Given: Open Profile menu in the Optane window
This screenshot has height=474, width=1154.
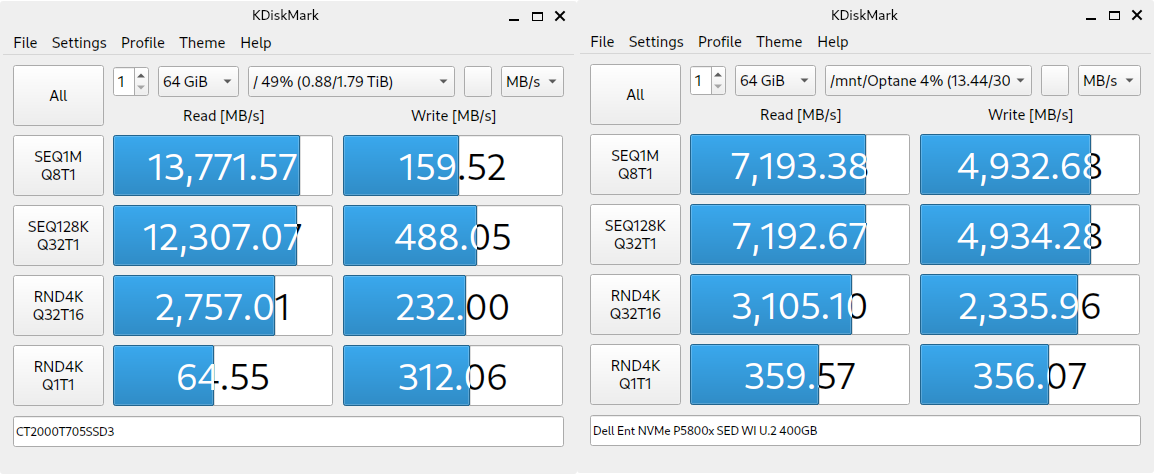Looking at the screenshot, I should pyautogui.click(x=719, y=42).
